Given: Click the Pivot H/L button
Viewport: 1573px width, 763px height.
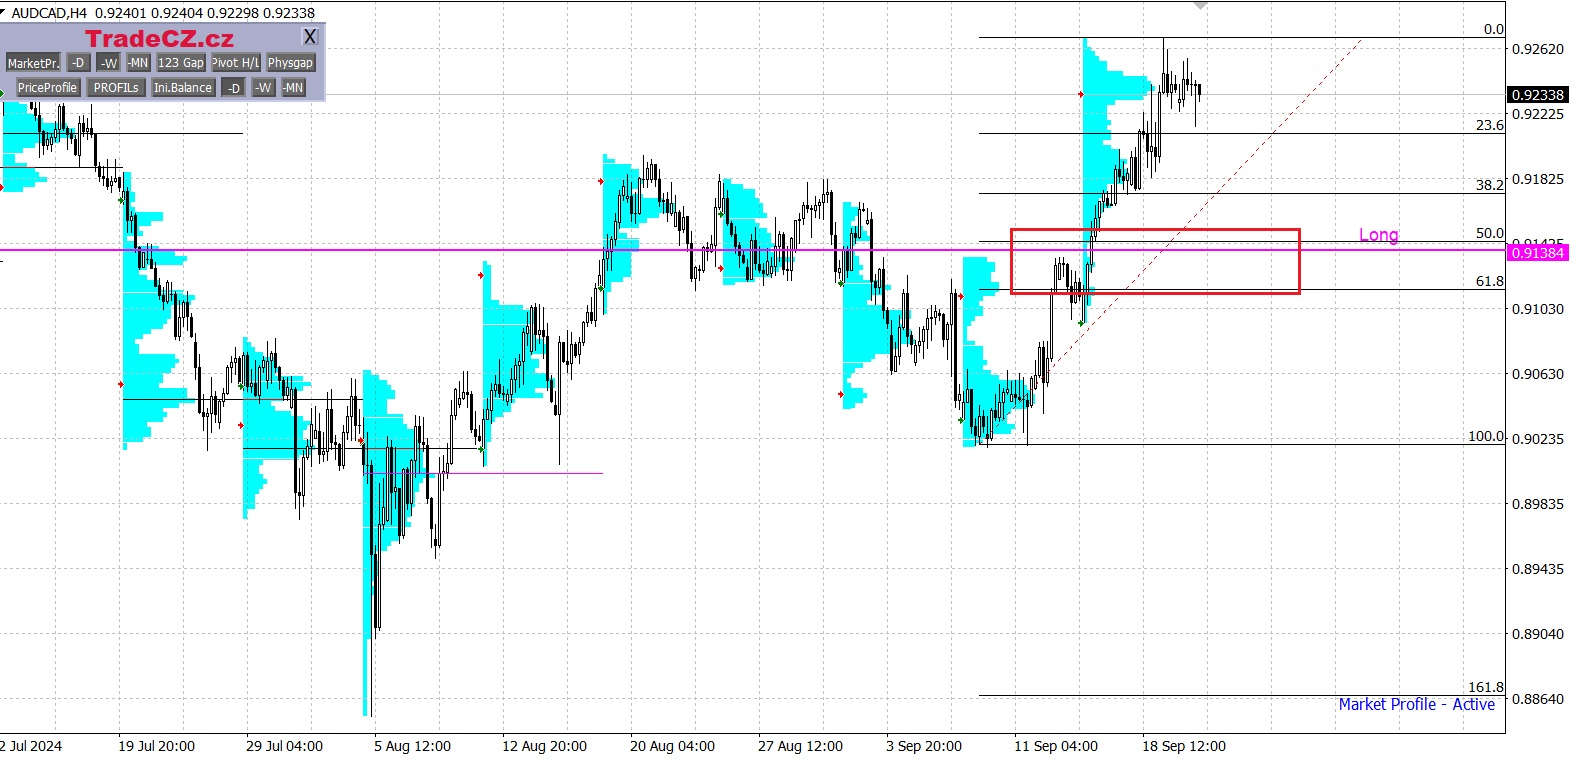Looking at the screenshot, I should click(236, 63).
